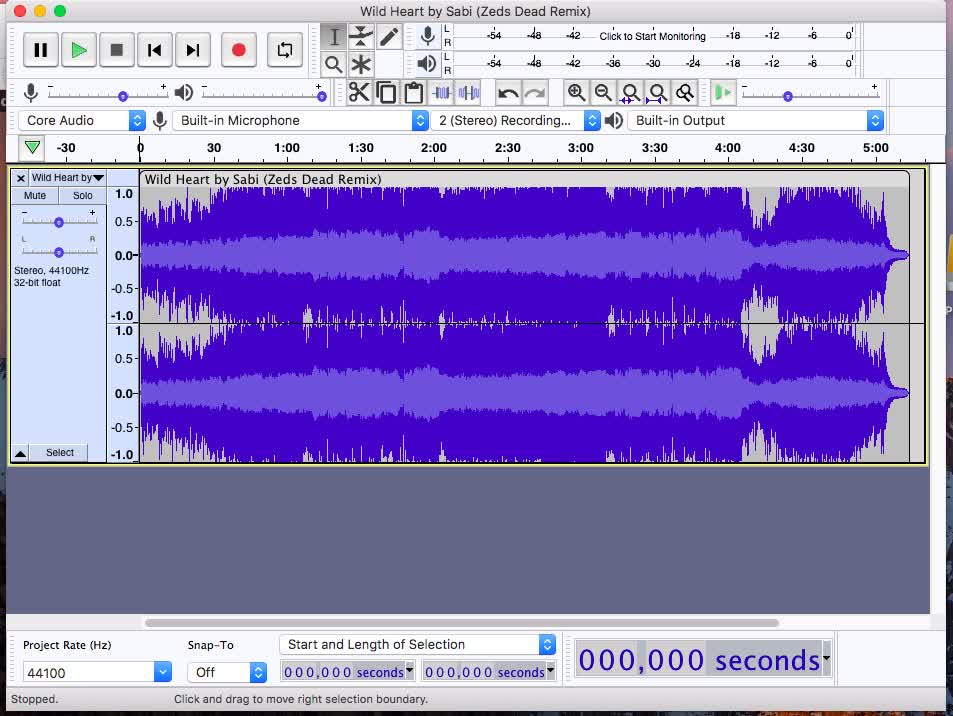Select the Selection (I-beam) tool

tap(333, 36)
